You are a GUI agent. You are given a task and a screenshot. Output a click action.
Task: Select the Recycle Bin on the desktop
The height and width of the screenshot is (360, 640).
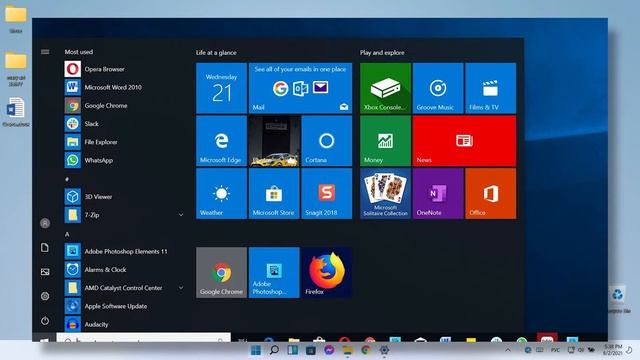point(618,299)
